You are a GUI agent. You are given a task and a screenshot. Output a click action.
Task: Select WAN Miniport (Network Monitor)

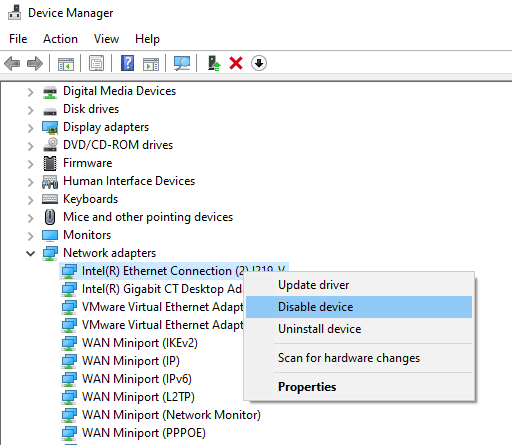(x=171, y=415)
